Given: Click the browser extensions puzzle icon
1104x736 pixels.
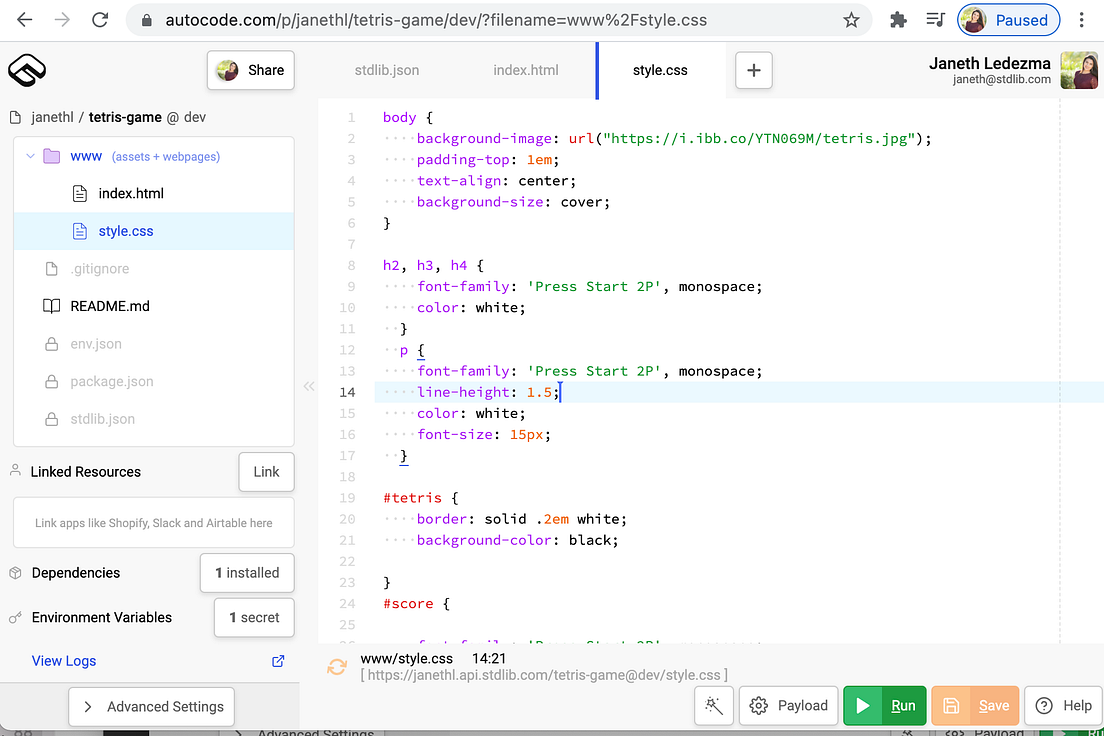Looking at the screenshot, I should (897, 19).
